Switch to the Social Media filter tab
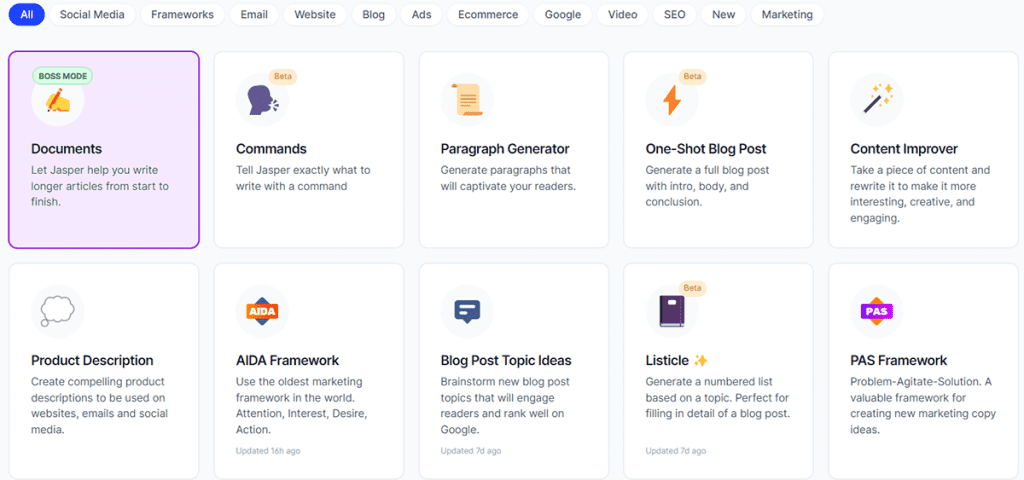Screen dimensions: 1024x480 [91, 15]
